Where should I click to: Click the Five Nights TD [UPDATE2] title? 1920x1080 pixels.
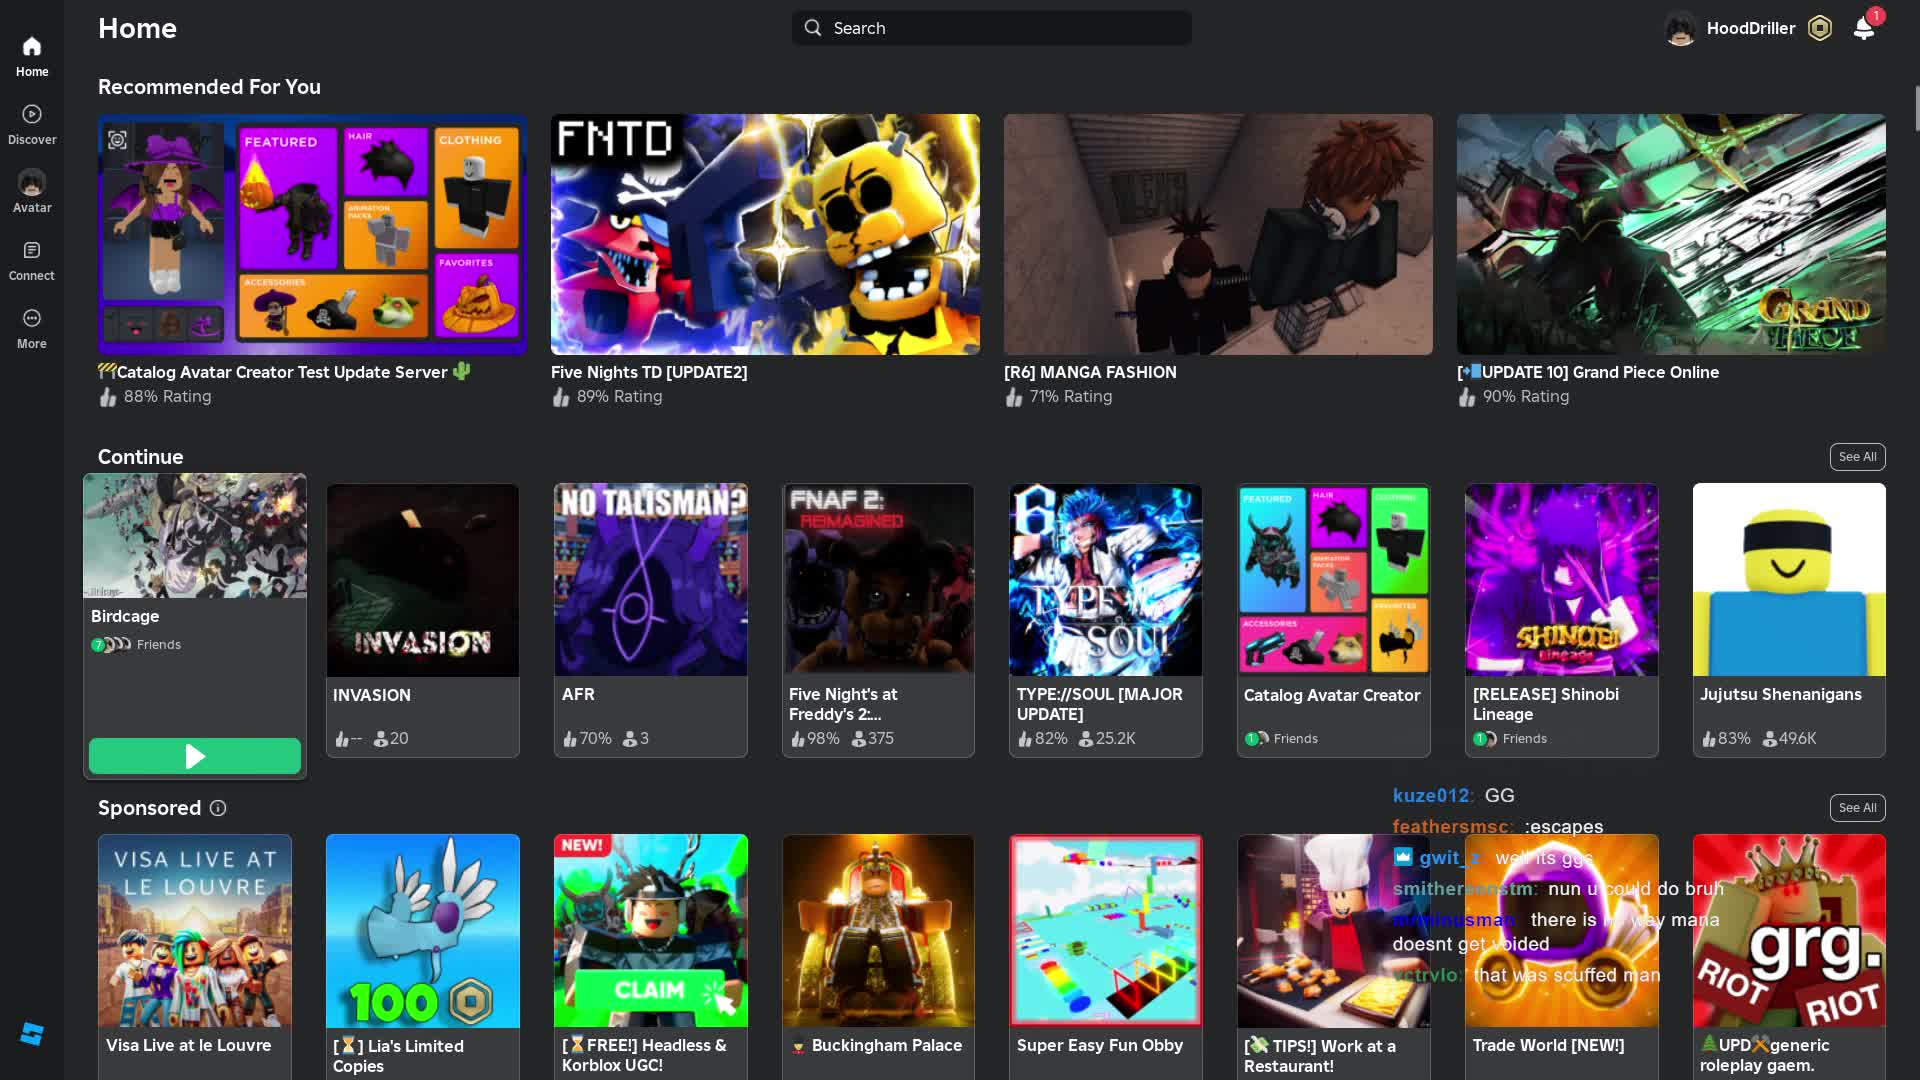[649, 372]
